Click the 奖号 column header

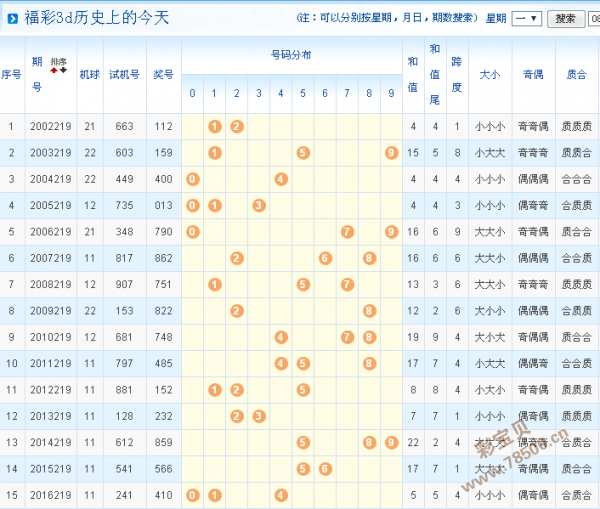pos(163,74)
